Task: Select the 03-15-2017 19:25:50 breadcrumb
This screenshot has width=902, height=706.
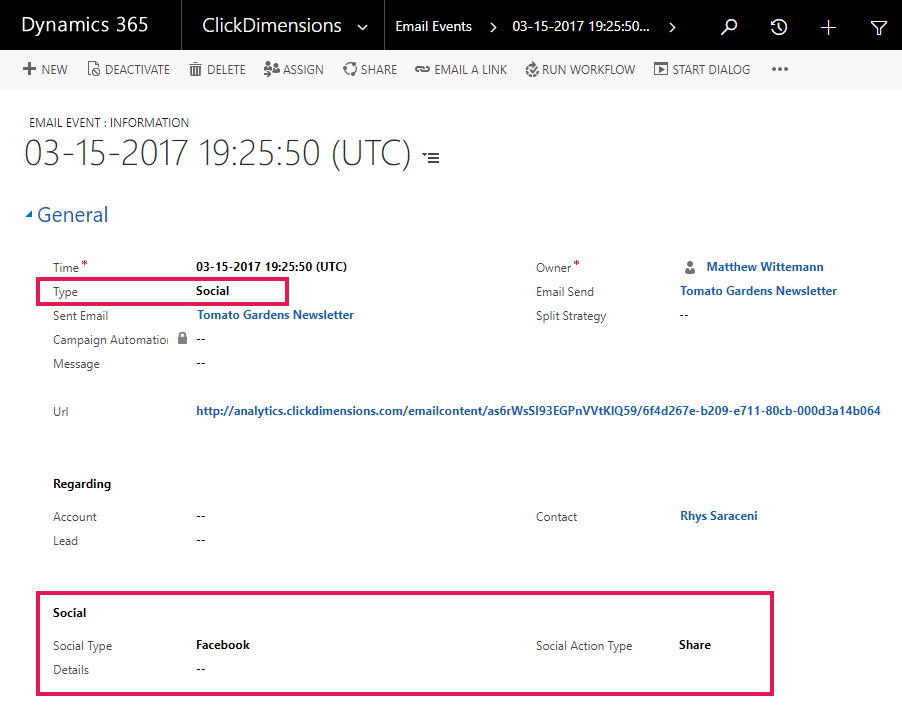Action: [580, 26]
